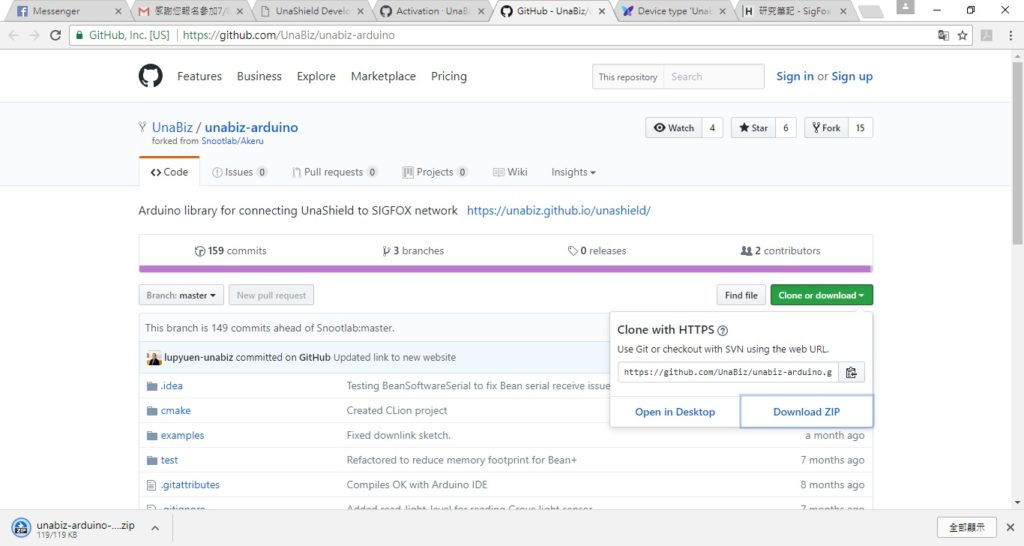1024x546 pixels.
Task: Click Marketplace in GitHub navigation
Action: click(x=383, y=76)
